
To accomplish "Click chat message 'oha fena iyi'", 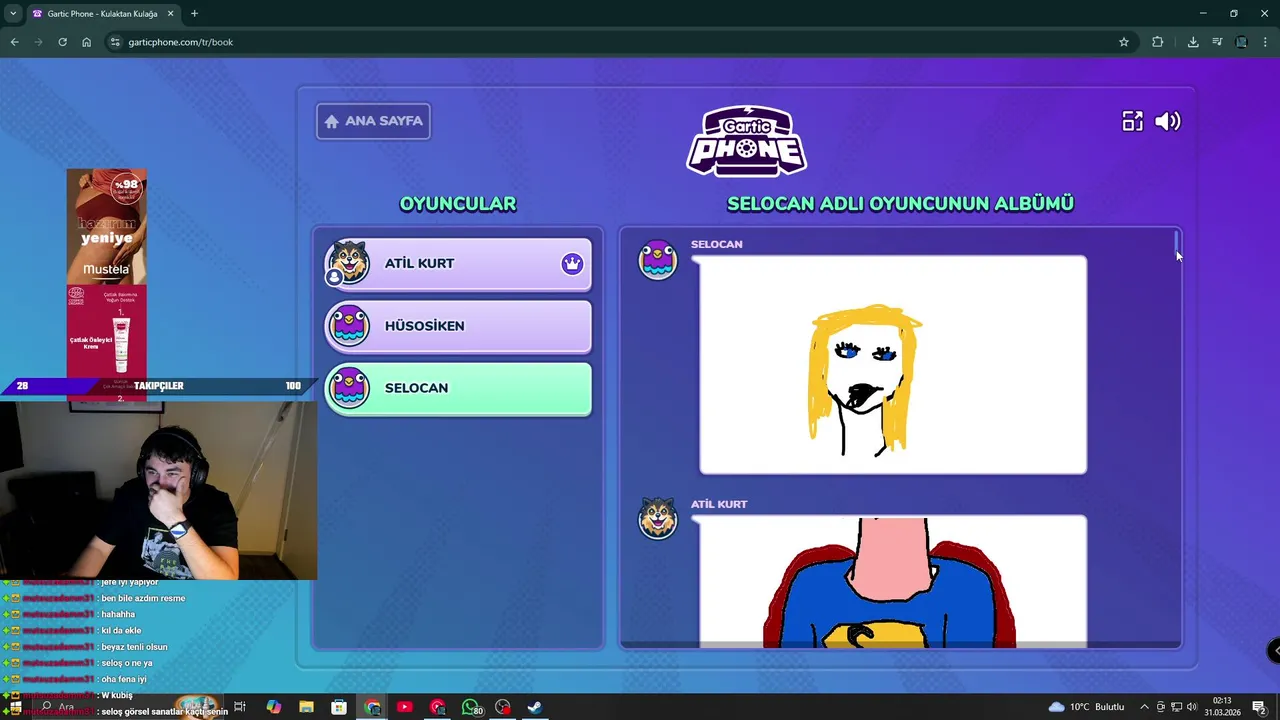I will (123, 679).
